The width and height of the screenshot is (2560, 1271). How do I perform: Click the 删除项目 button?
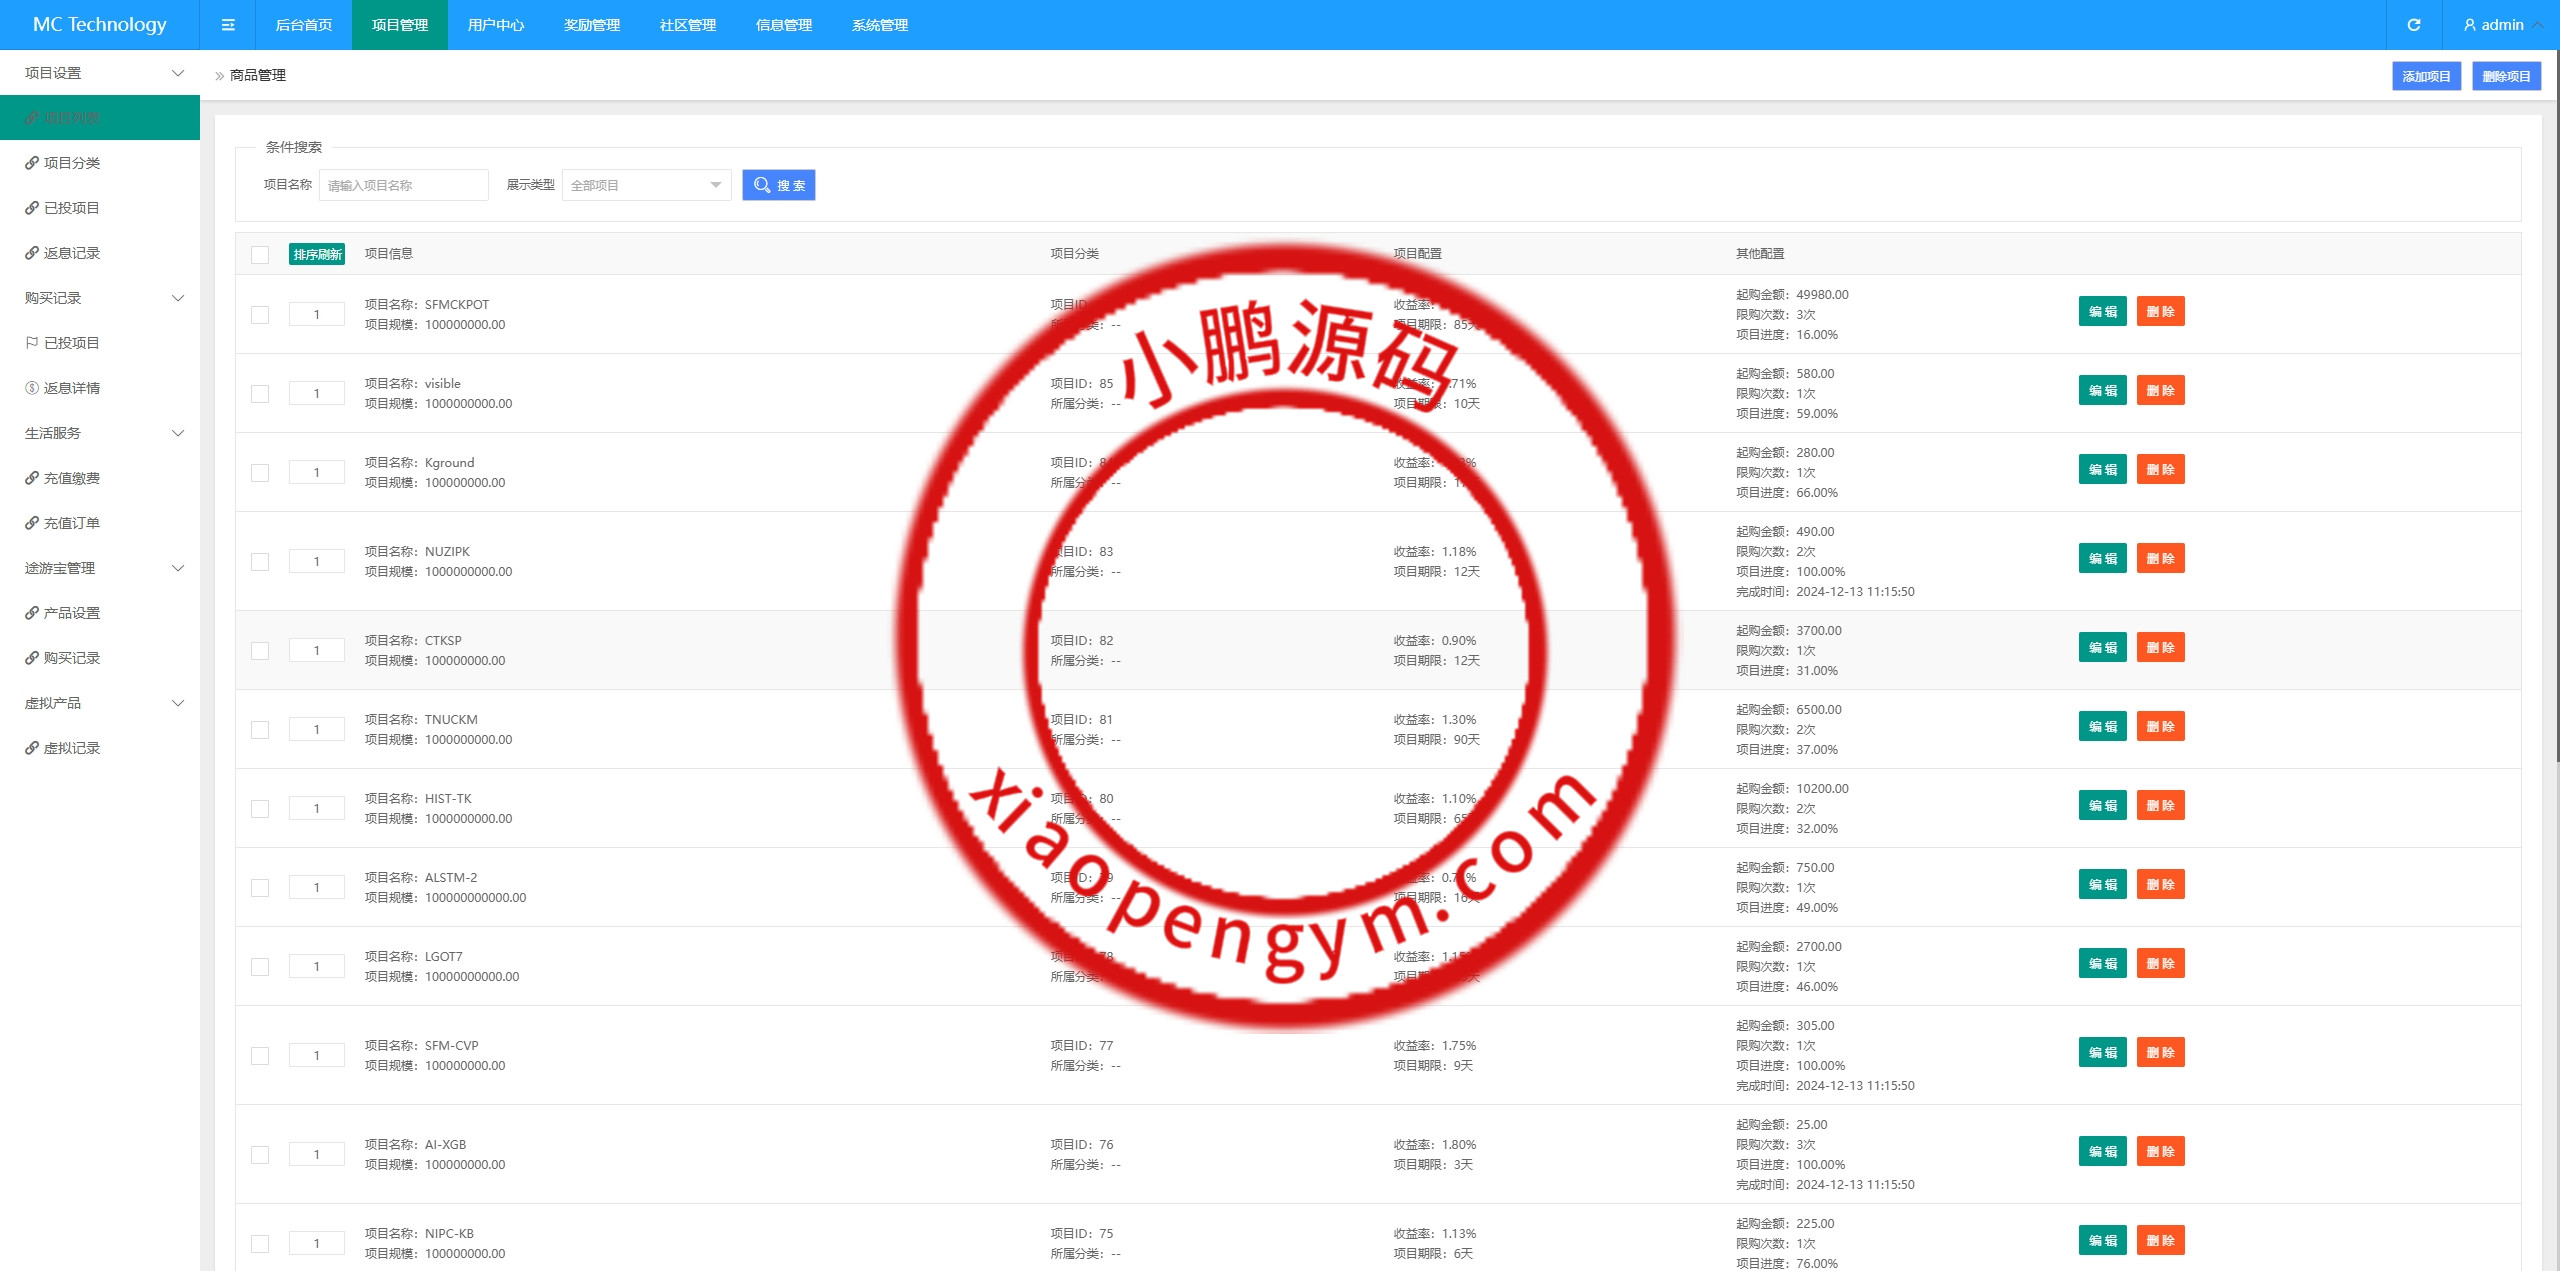tap(2506, 76)
